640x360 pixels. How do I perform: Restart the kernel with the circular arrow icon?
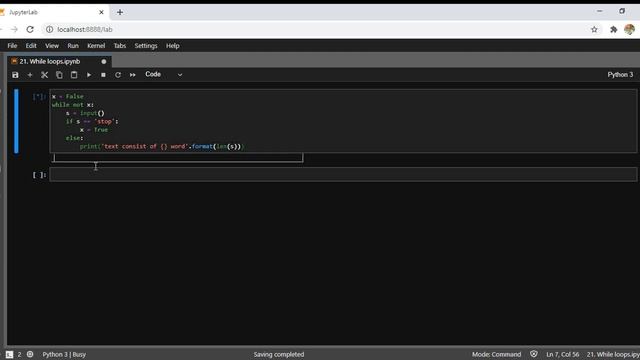point(118,75)
